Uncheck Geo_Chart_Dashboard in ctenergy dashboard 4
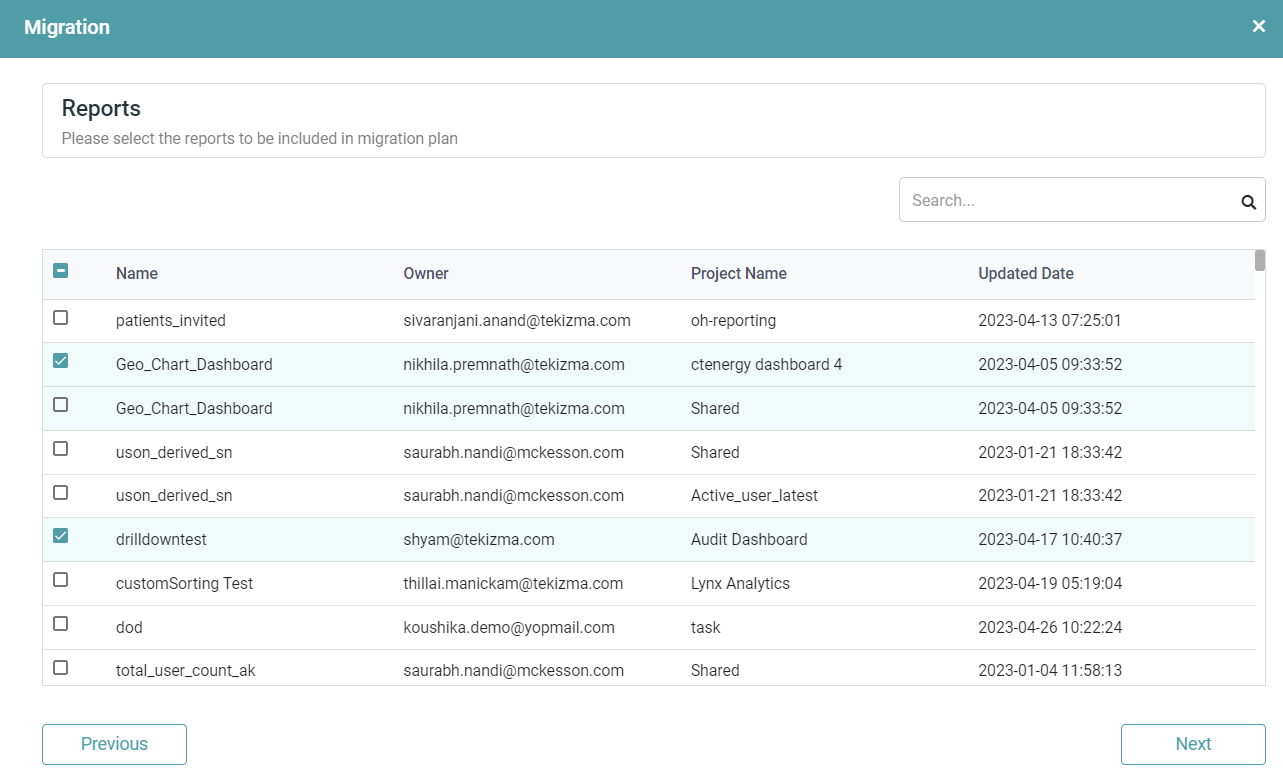Screen dimensions: 1283x772 pyautogui.click(x=61, y=361)
